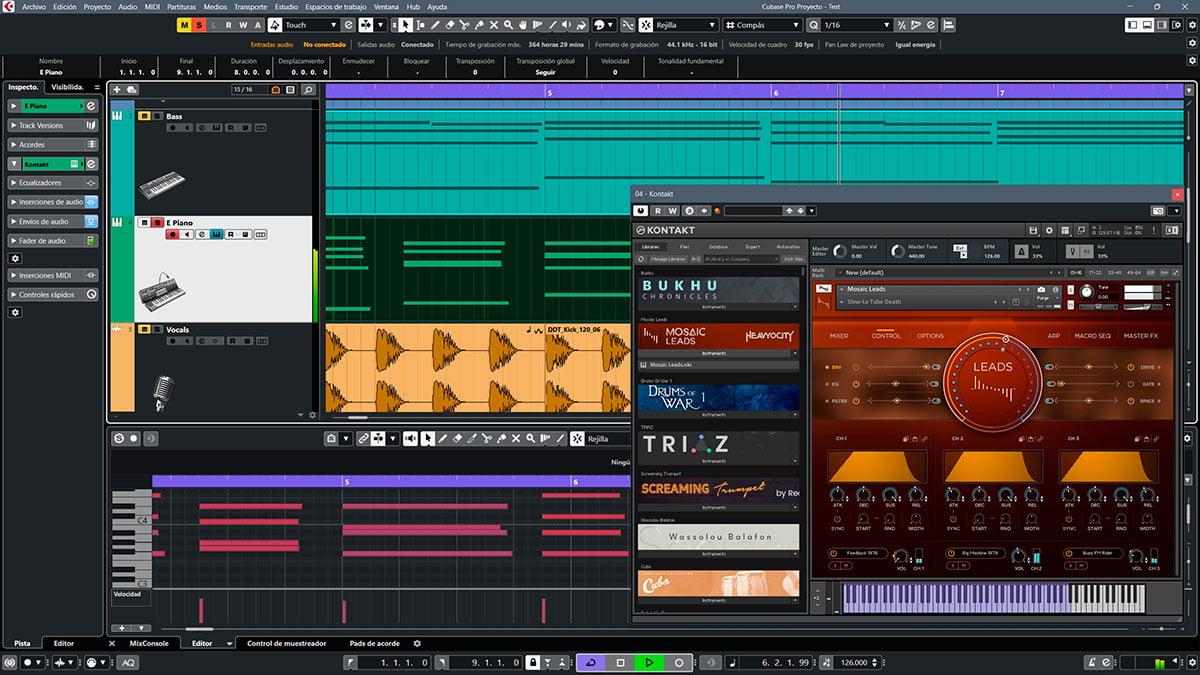Open Kontakt ARP page

point(1053,336)
